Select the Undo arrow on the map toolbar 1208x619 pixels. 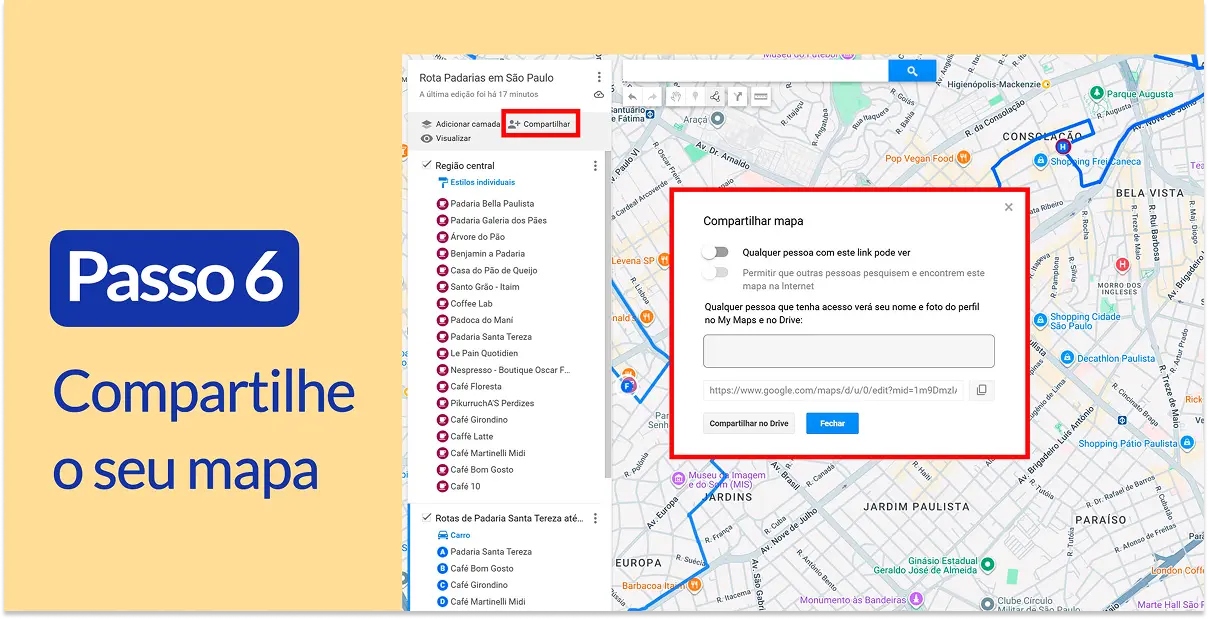pos(632,96)
